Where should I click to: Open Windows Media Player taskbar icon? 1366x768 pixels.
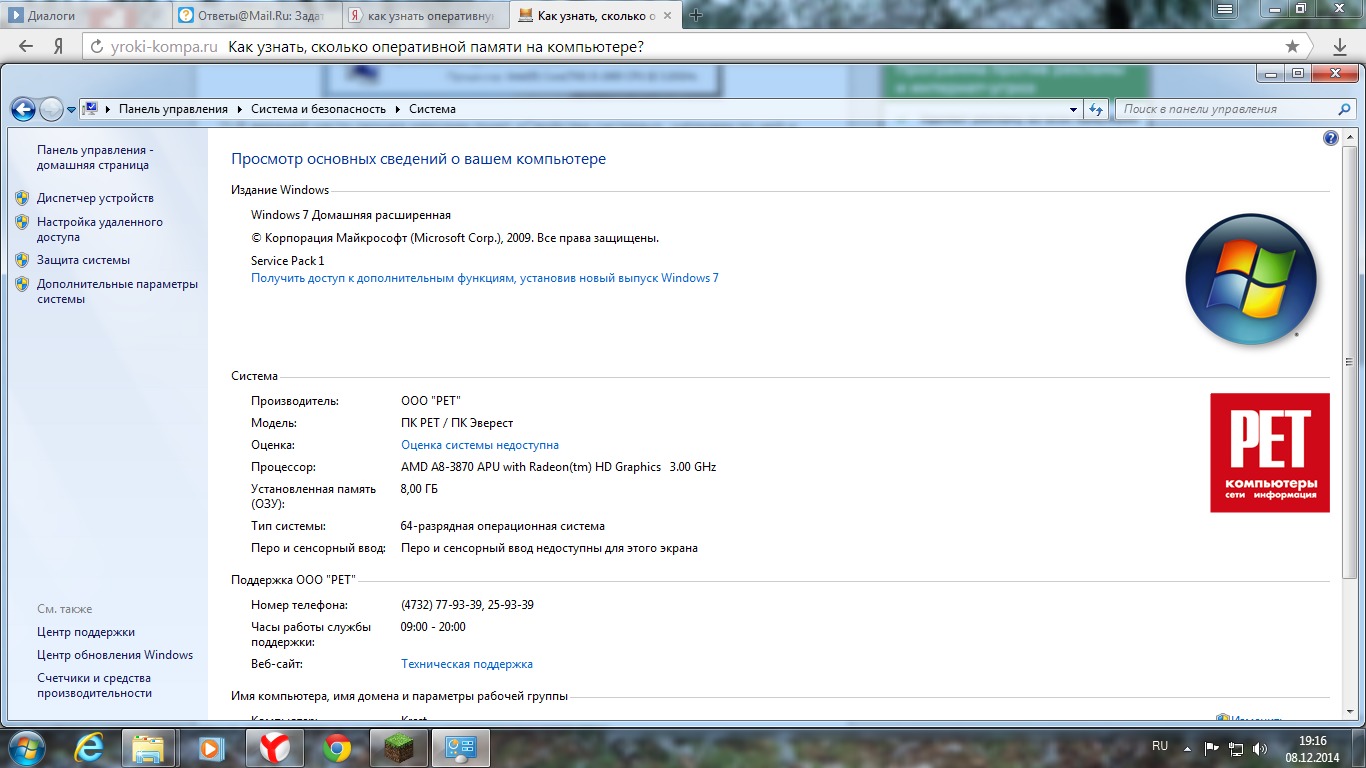coord(211,748)
